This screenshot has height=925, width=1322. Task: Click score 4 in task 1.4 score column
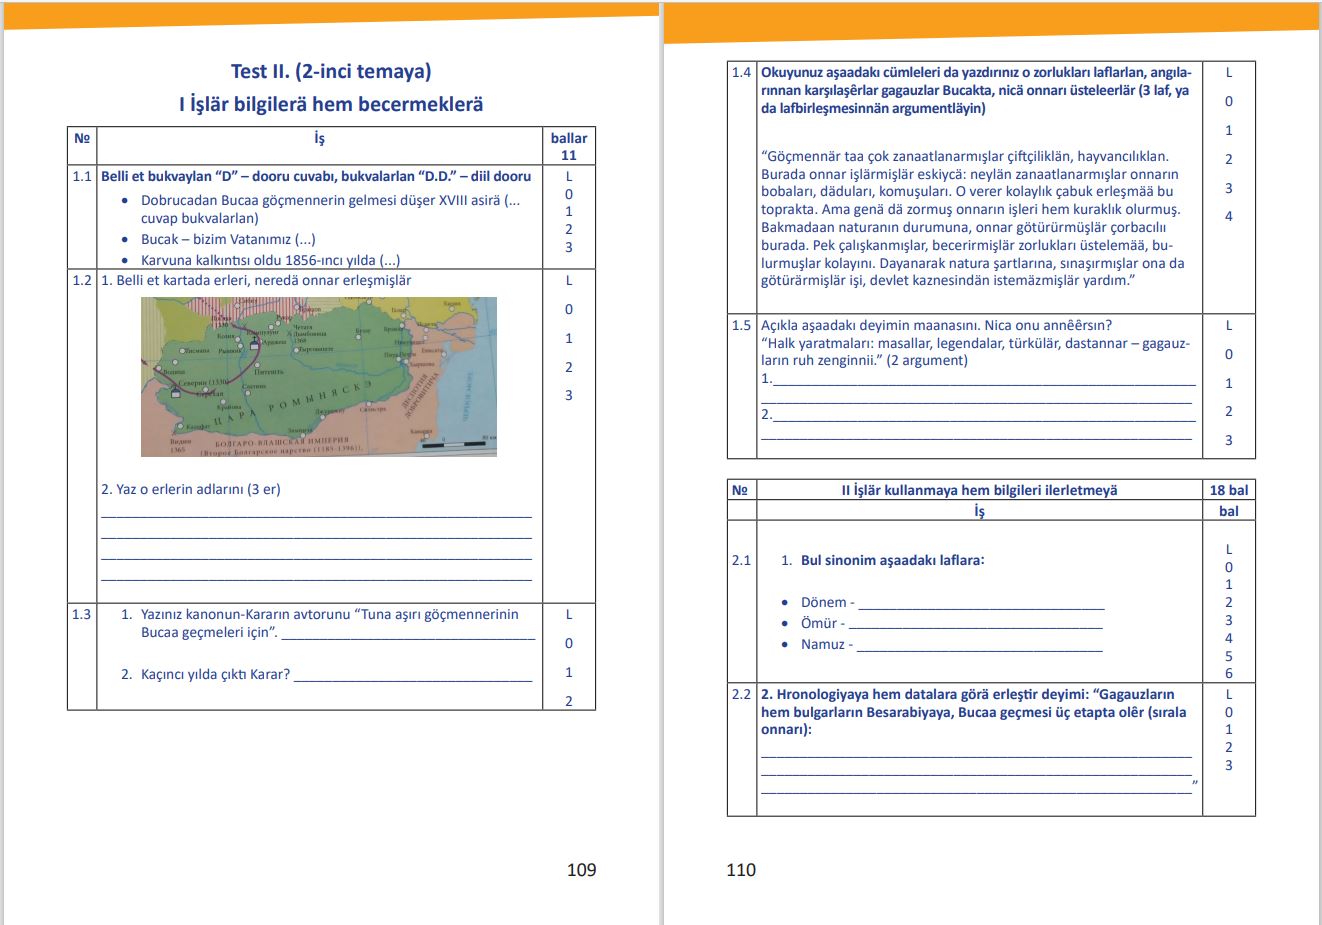coord(1229,216)
